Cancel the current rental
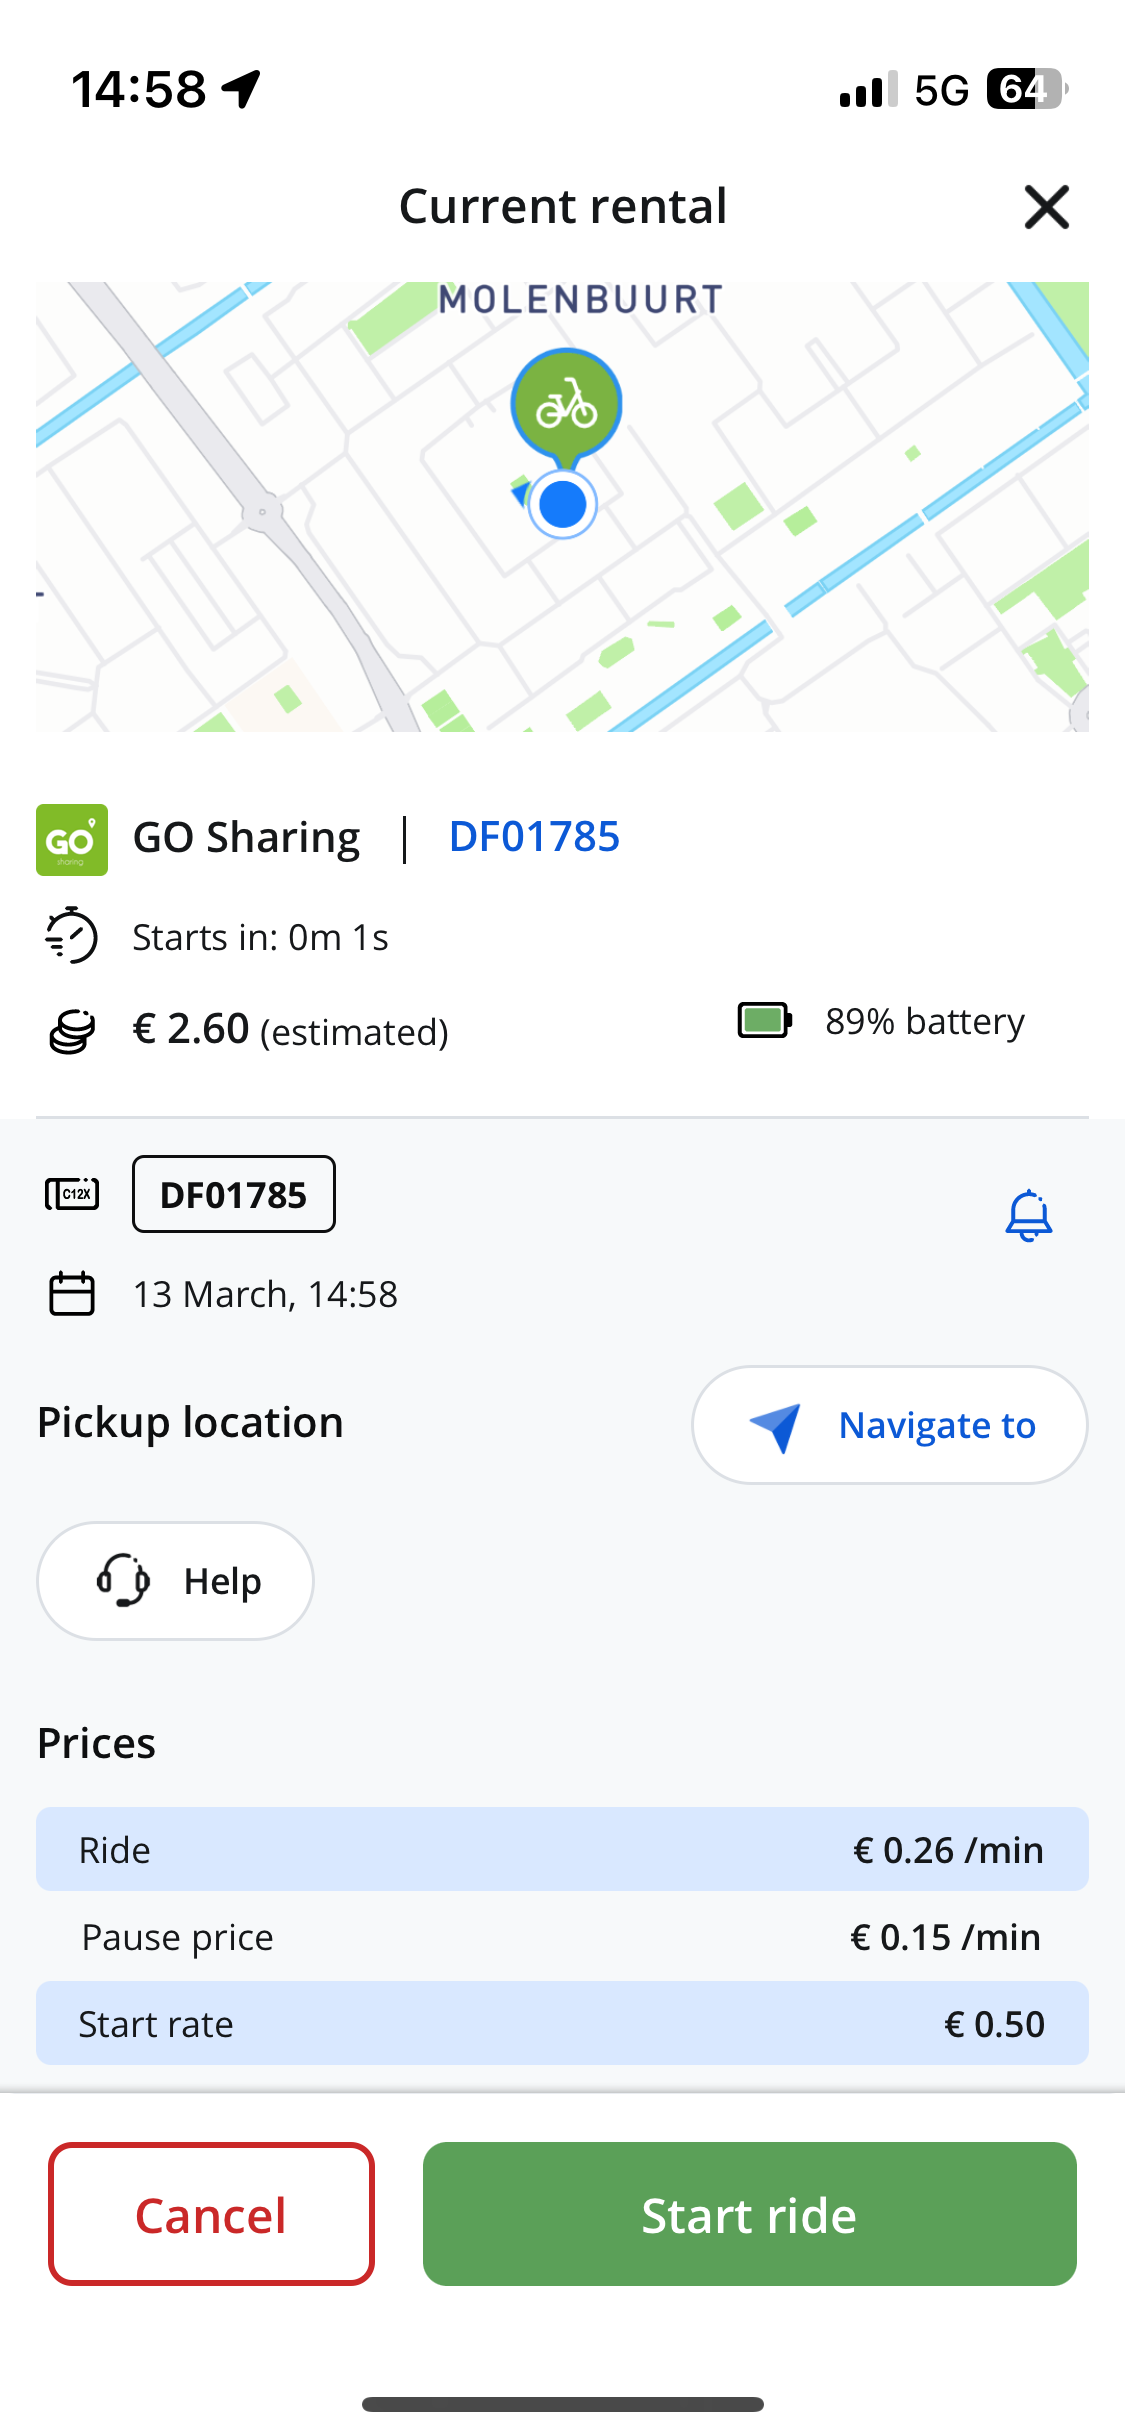The image size is (1125, 2436). coord(211,2214)
